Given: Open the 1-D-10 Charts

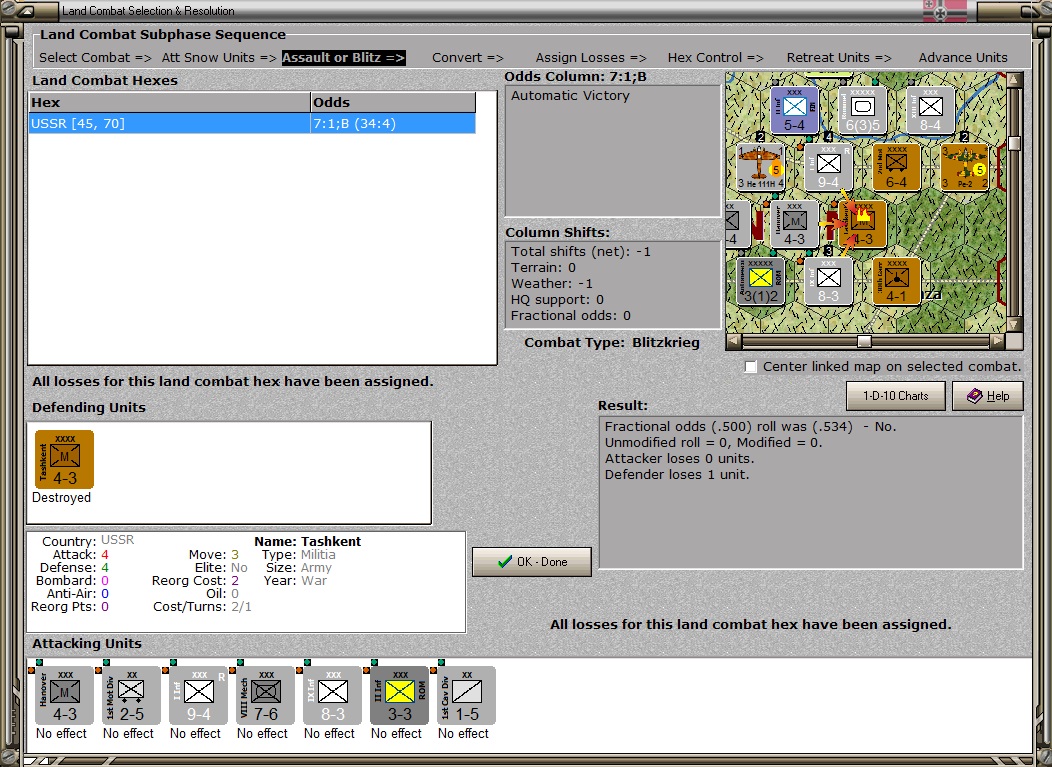Looking at the screenshot, I should (896, 396).
